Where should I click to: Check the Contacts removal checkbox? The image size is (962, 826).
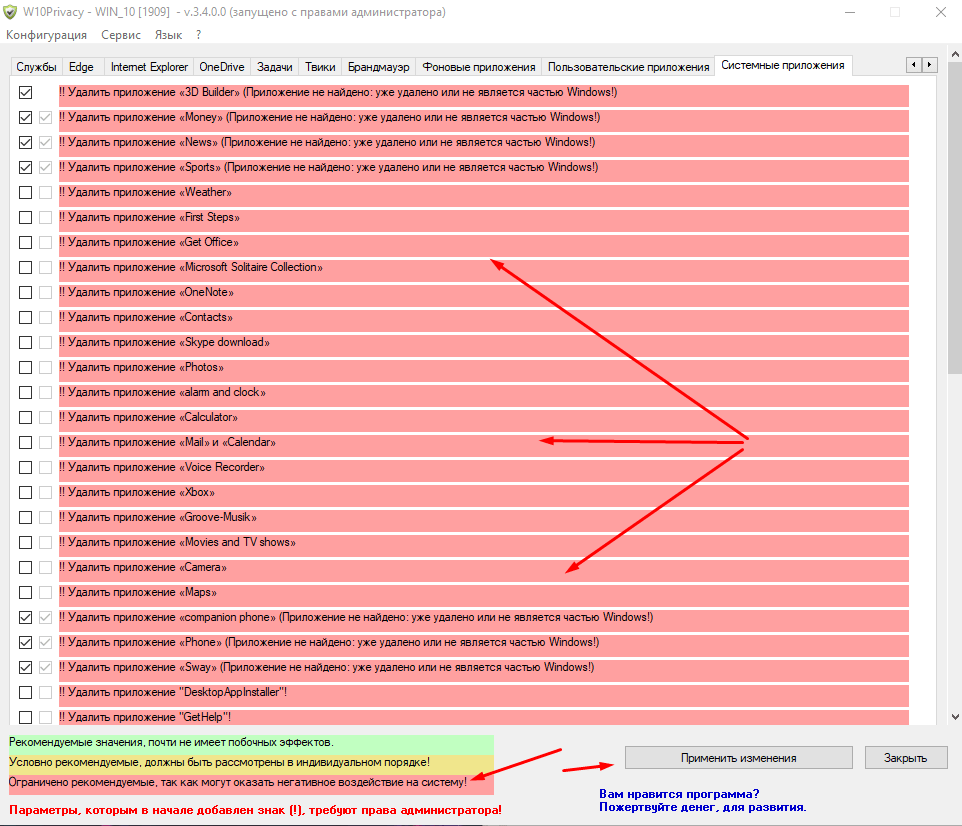[x=25, y=317]
